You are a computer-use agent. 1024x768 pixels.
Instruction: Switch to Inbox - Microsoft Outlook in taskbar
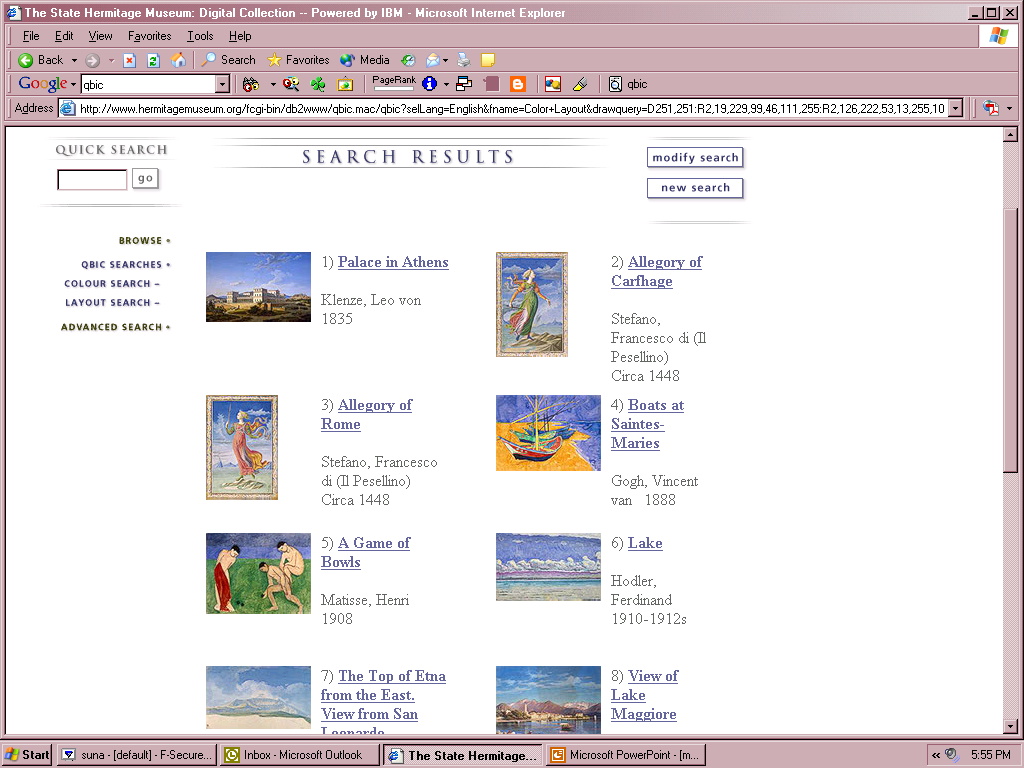[301, 755]
